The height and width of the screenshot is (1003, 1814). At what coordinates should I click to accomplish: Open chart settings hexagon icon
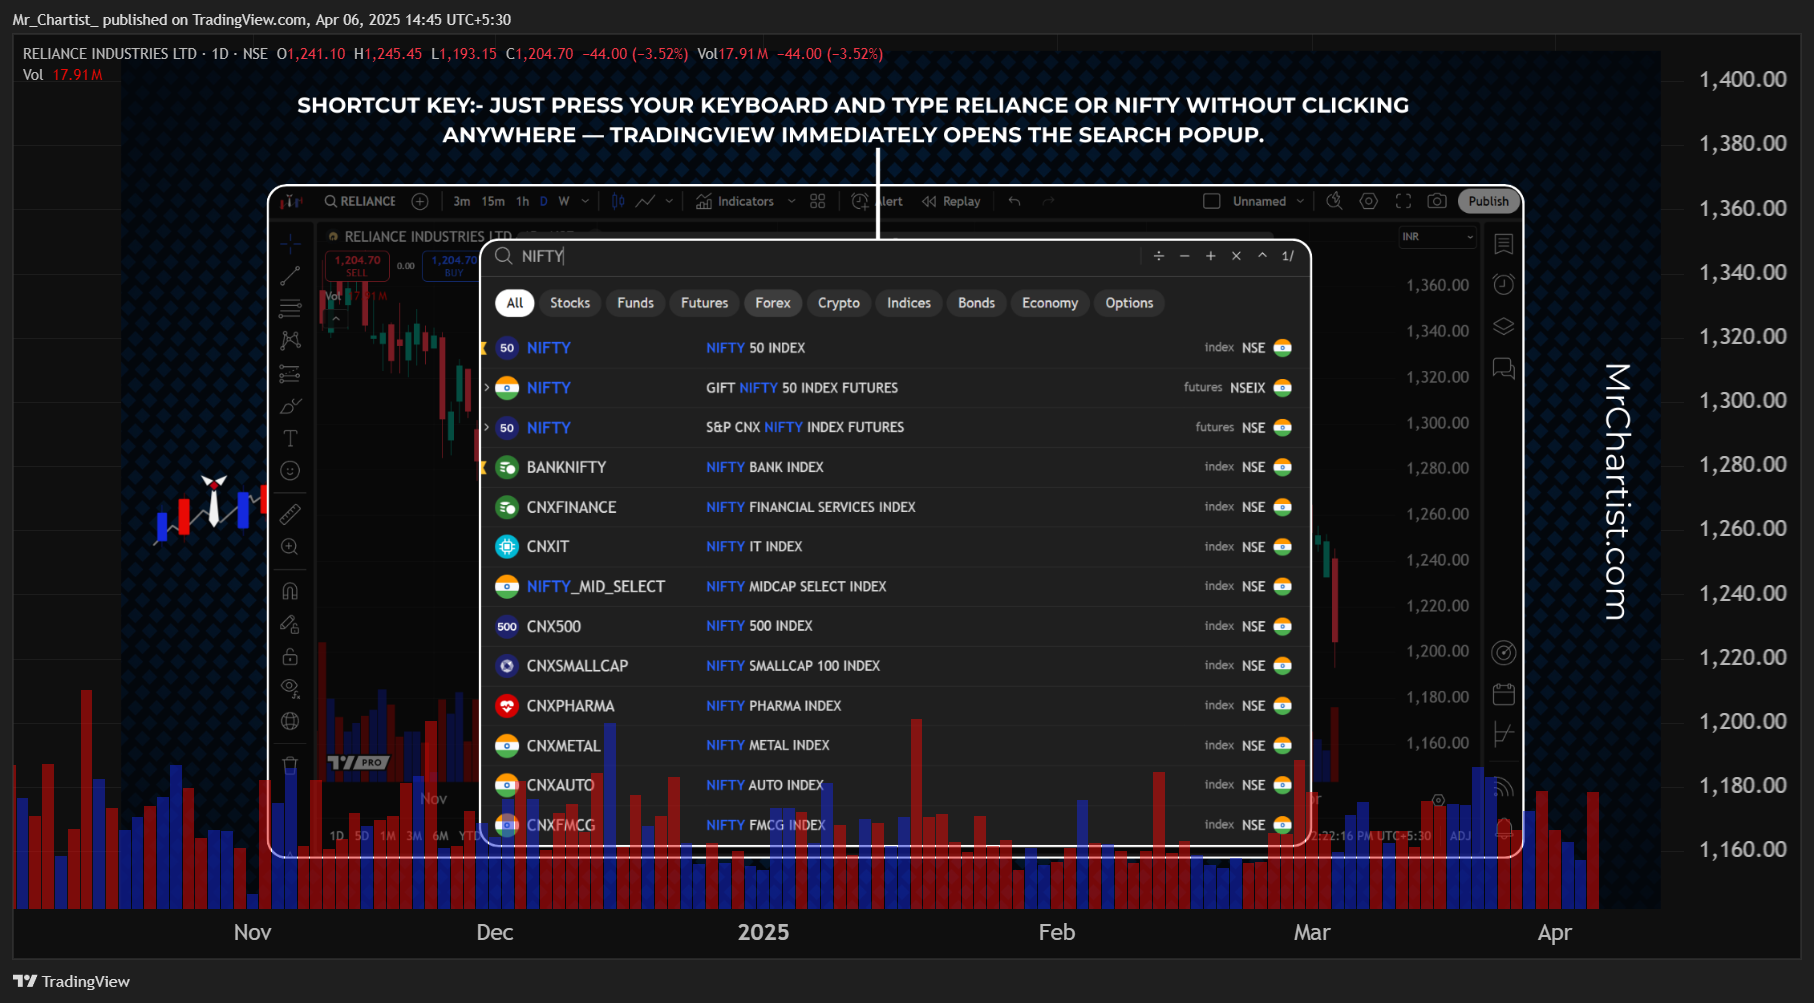point(1369,201)
